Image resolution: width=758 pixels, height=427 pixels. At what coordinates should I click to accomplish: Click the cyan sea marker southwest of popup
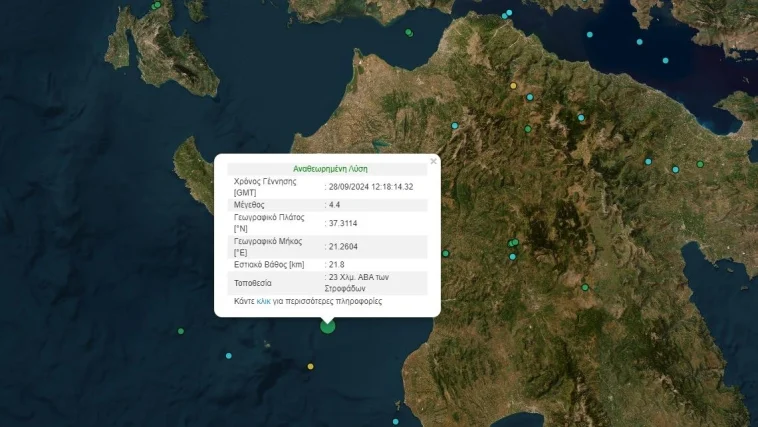click(229, 356)
